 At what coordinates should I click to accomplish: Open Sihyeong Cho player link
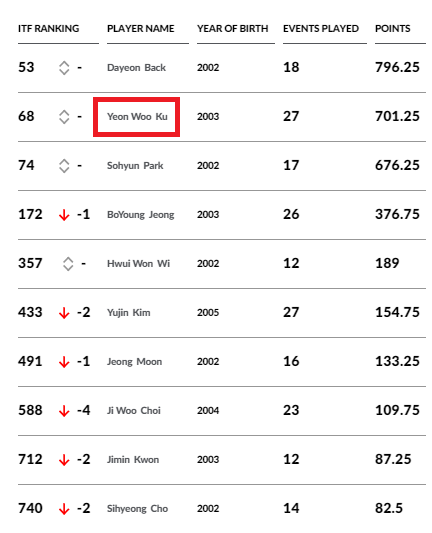click(137, 509)
